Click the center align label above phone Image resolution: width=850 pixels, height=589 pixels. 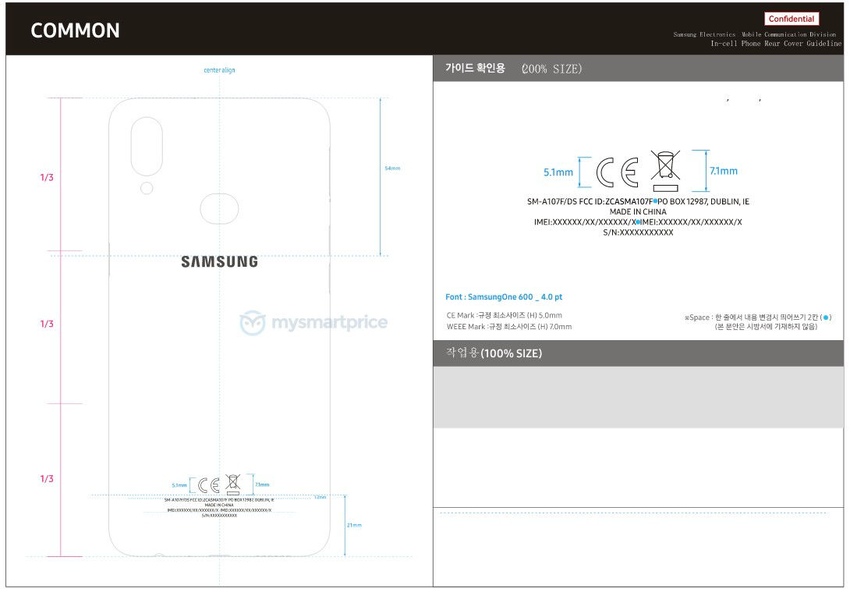pos(219,70)
